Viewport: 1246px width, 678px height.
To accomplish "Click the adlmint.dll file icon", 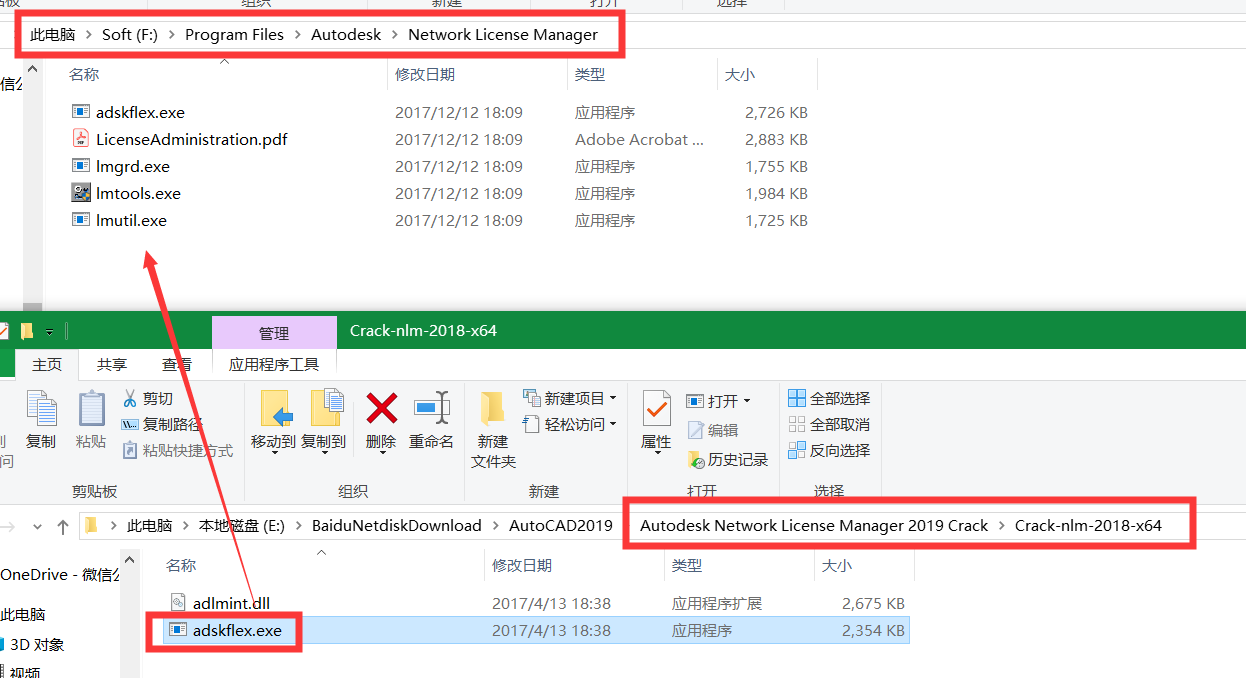I will (178, 603).
